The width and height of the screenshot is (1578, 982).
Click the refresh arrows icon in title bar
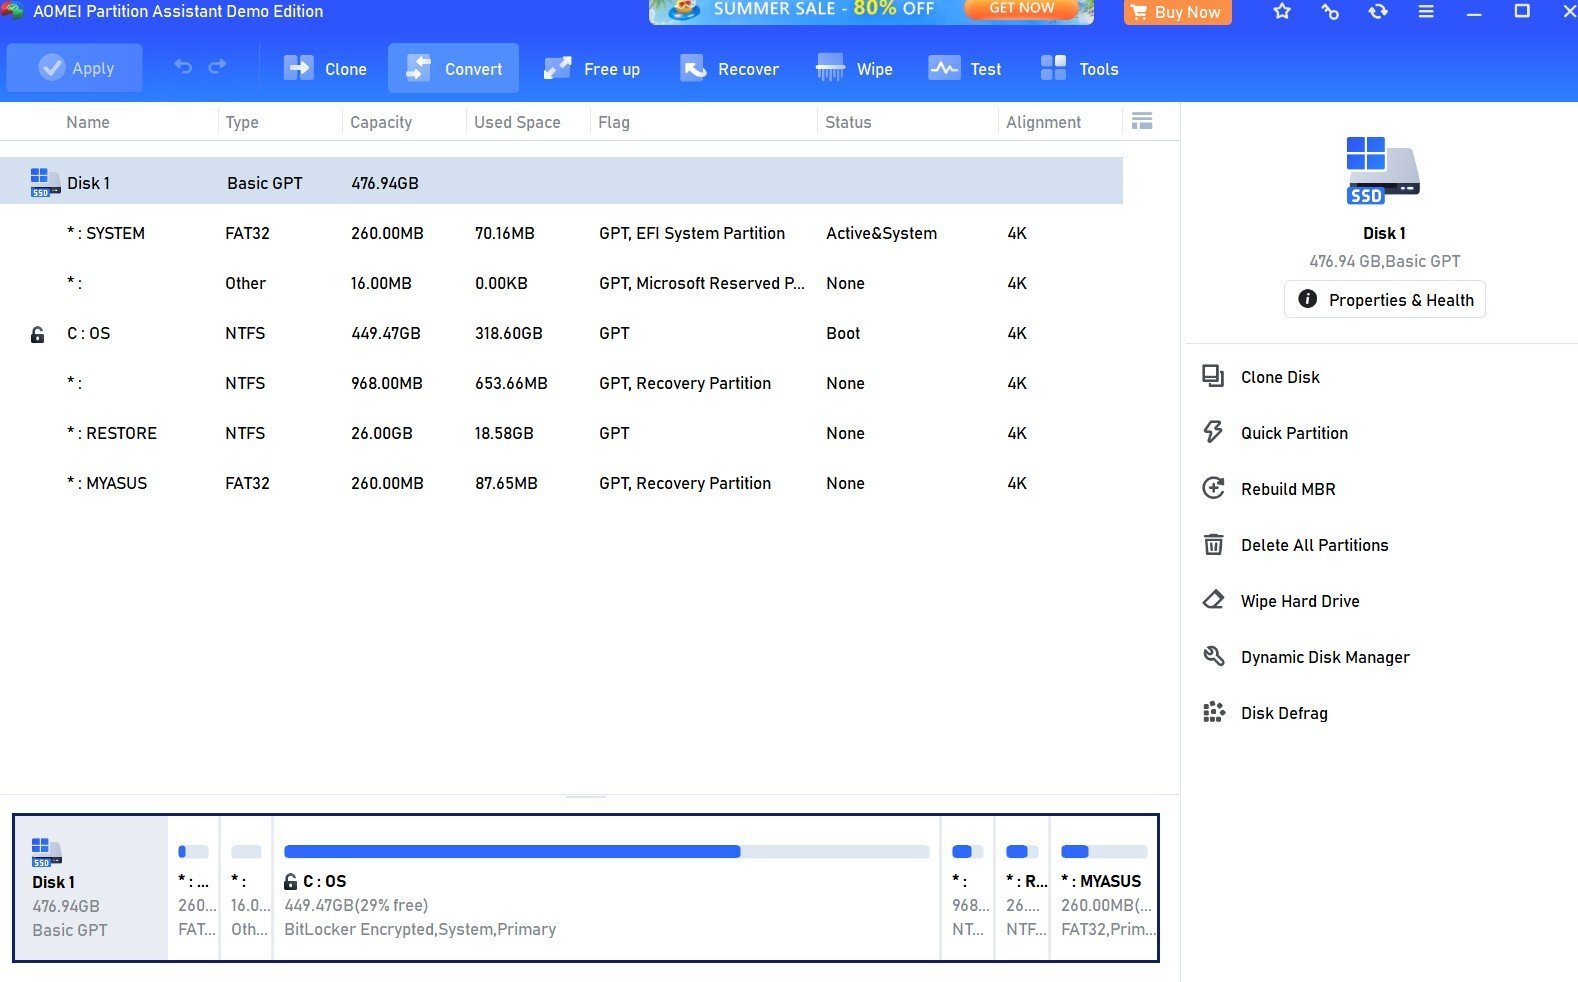(1378, 12)
